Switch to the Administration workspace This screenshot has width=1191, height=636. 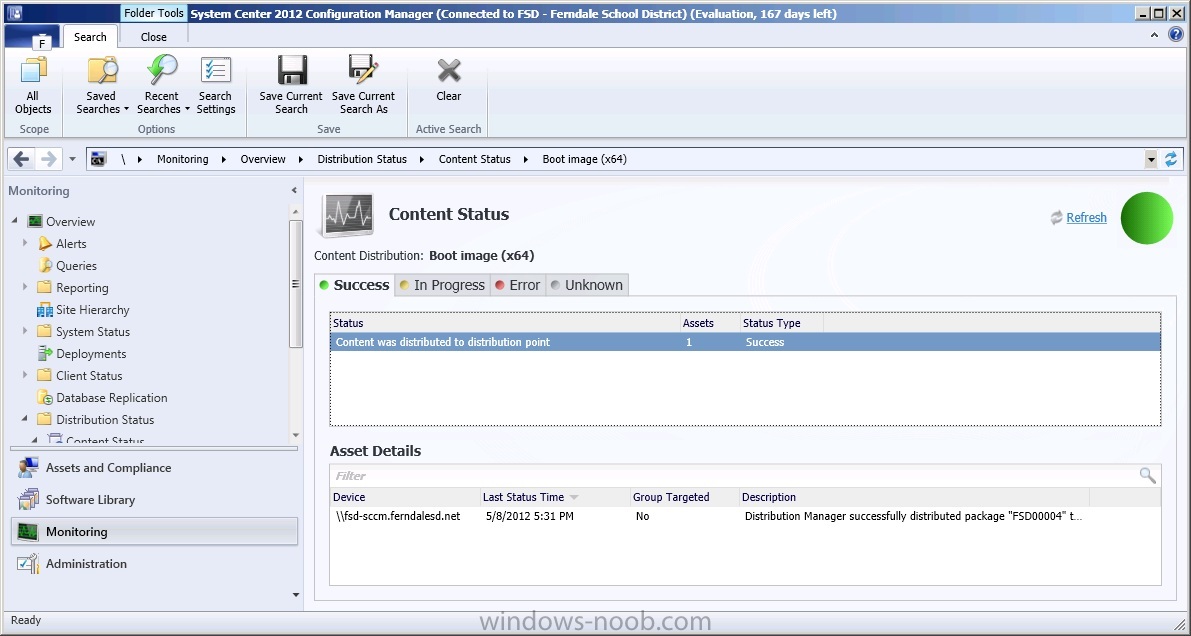[x=154, y=564]
